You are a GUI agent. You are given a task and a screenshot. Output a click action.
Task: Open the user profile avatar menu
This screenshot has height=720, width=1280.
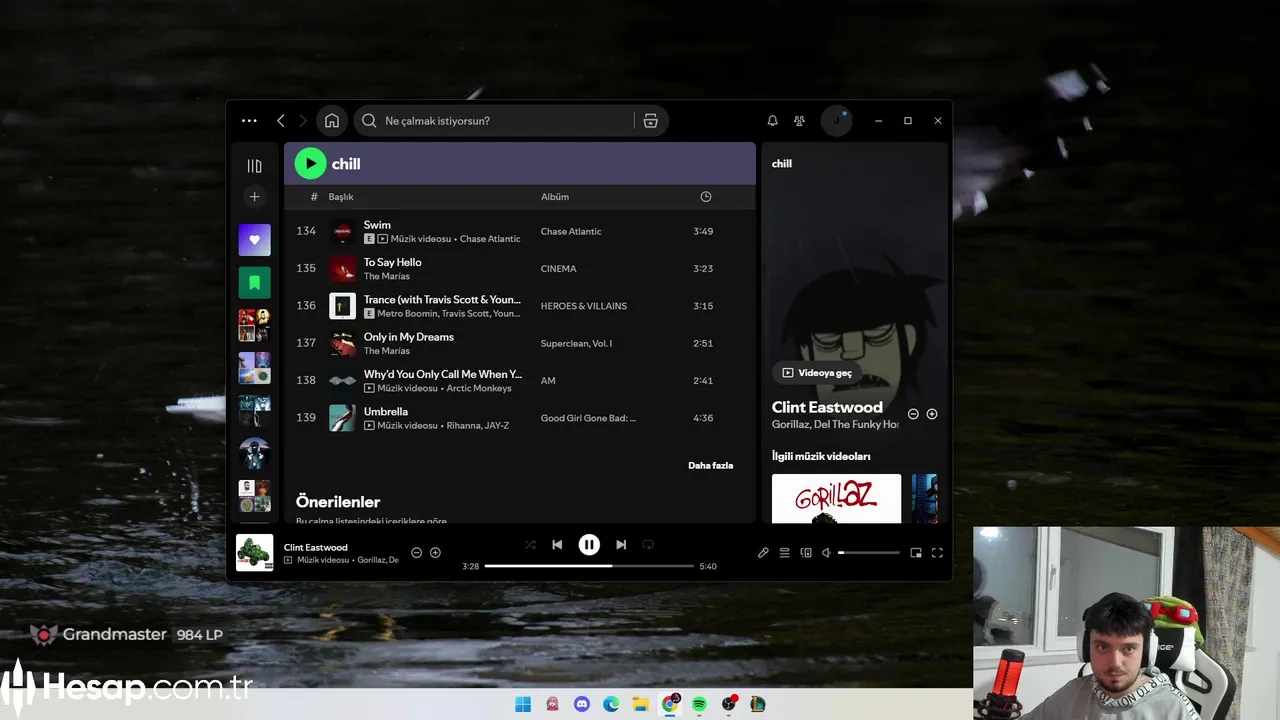836,121
